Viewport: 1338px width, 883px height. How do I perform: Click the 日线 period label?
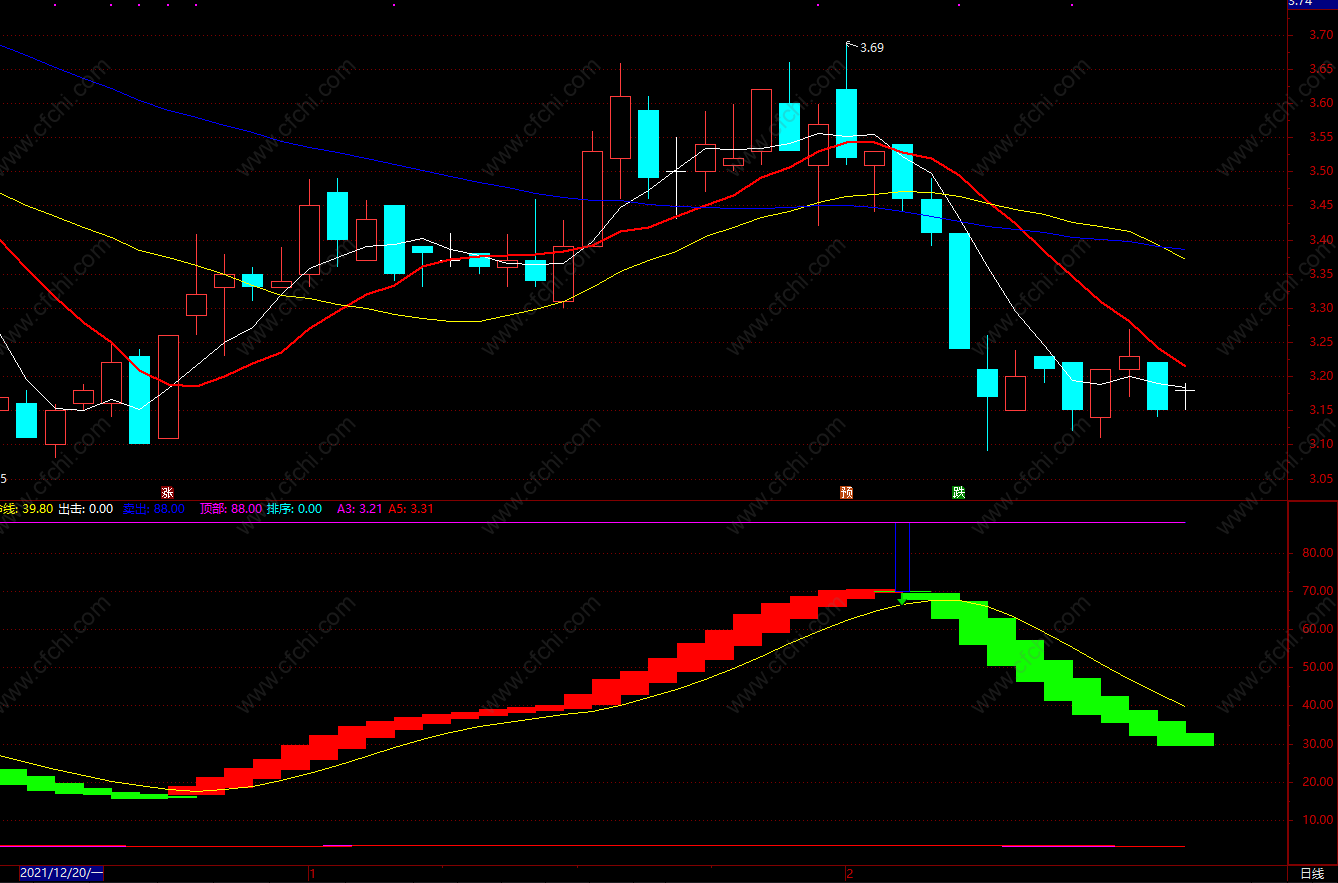click(x=1311, y=874)
